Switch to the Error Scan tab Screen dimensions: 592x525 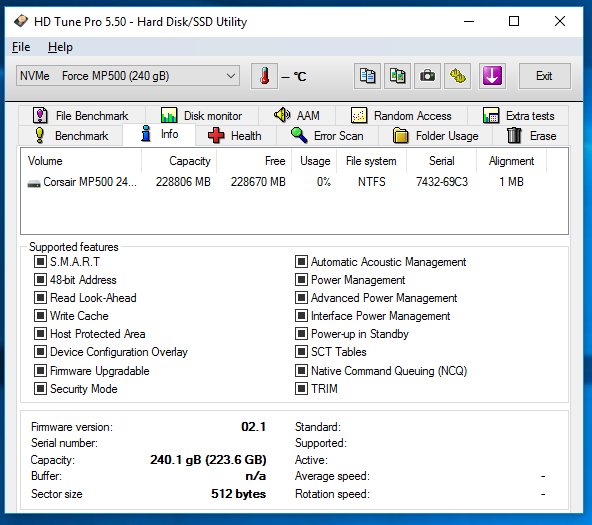327,135
